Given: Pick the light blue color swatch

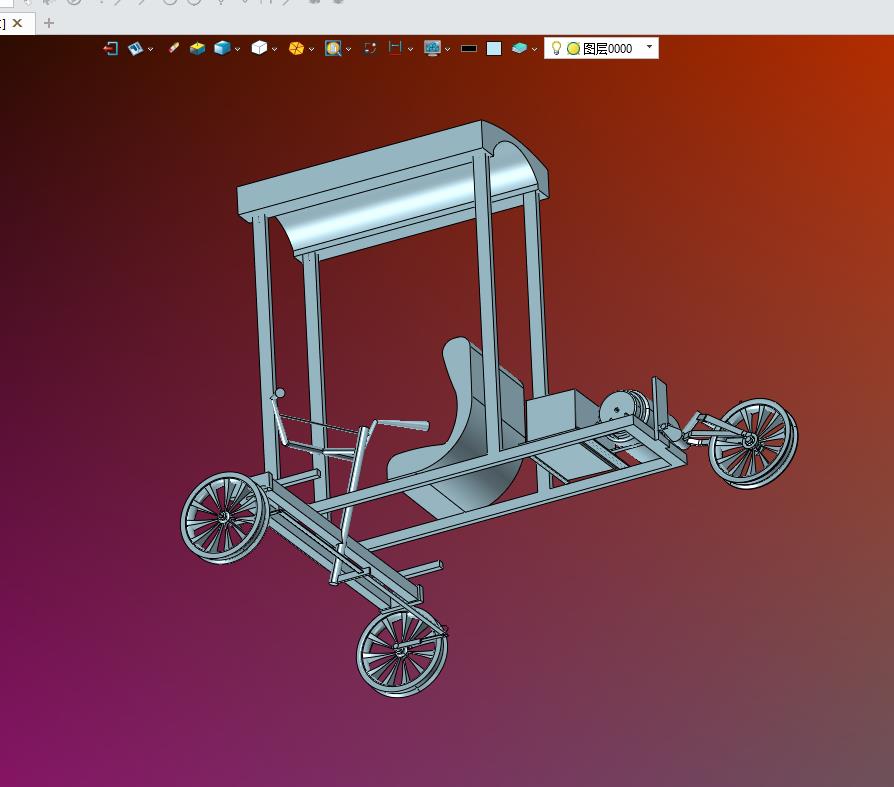Looking at the screenshot, I should click(x=494, y=48).
